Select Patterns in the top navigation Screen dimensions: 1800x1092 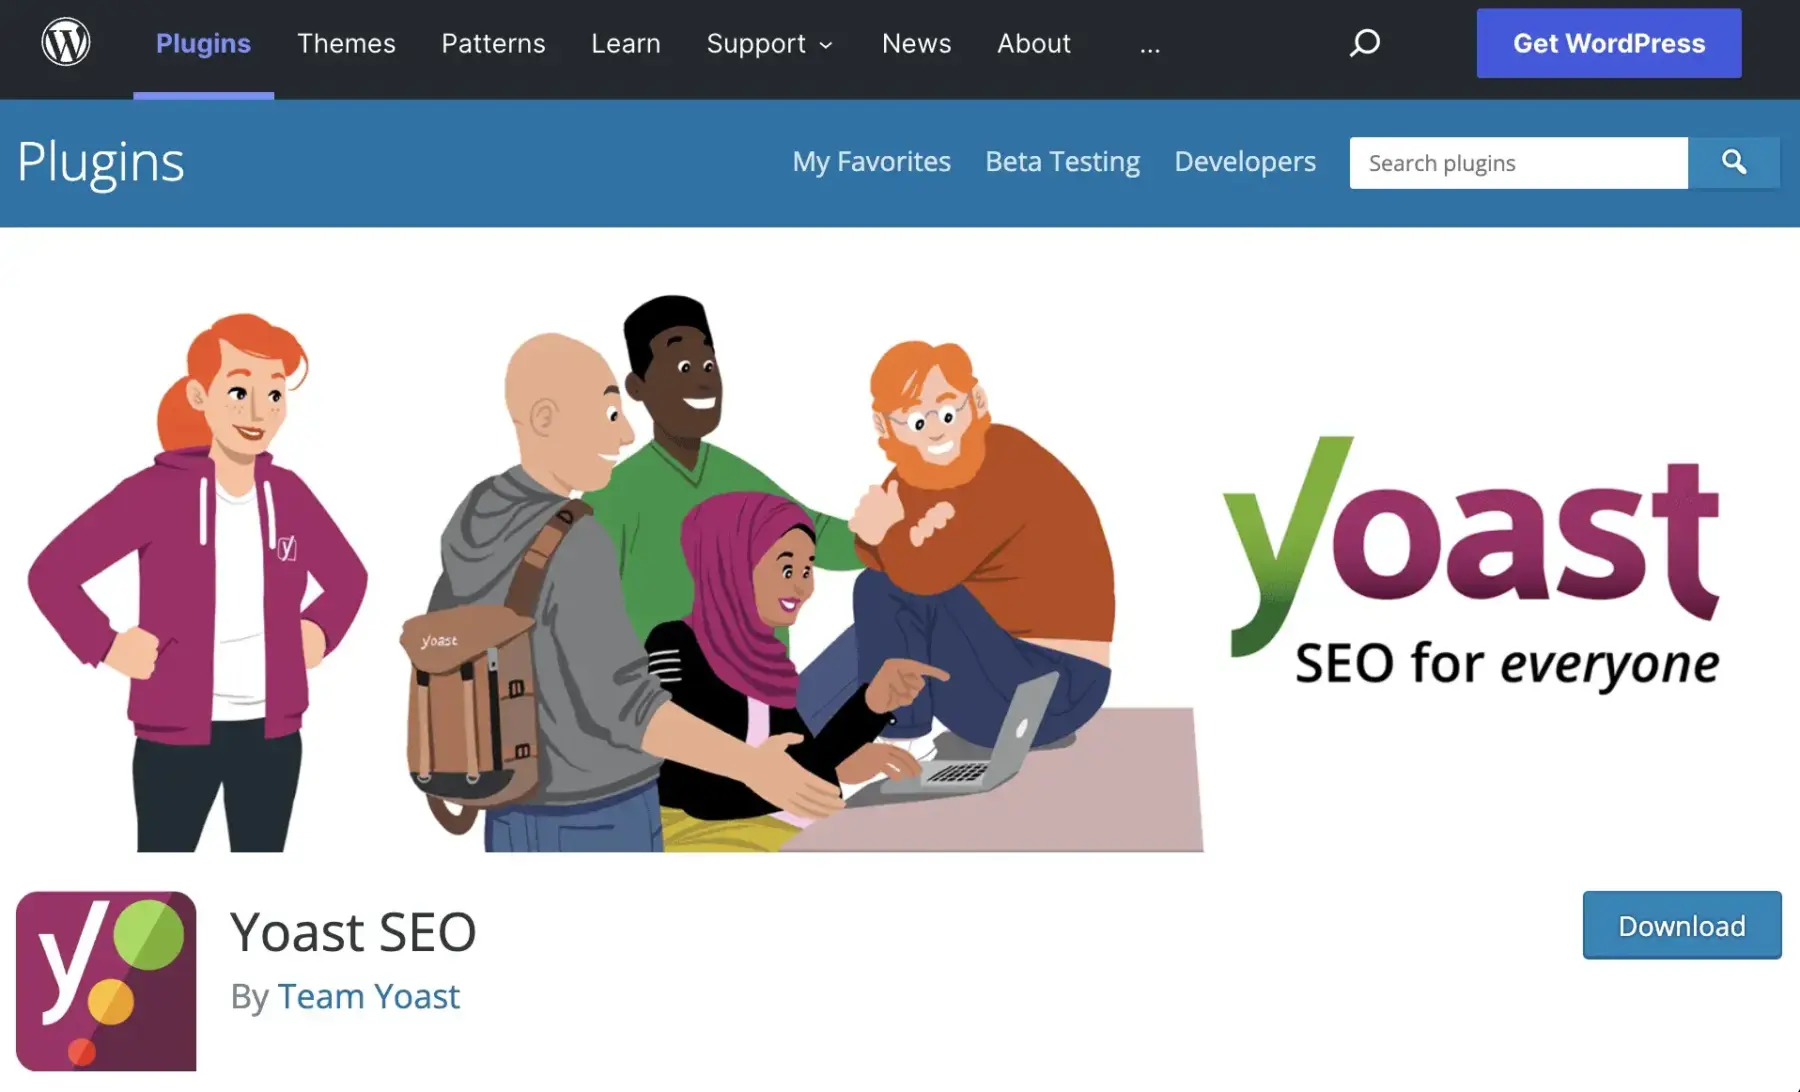(x=493, y=44)
